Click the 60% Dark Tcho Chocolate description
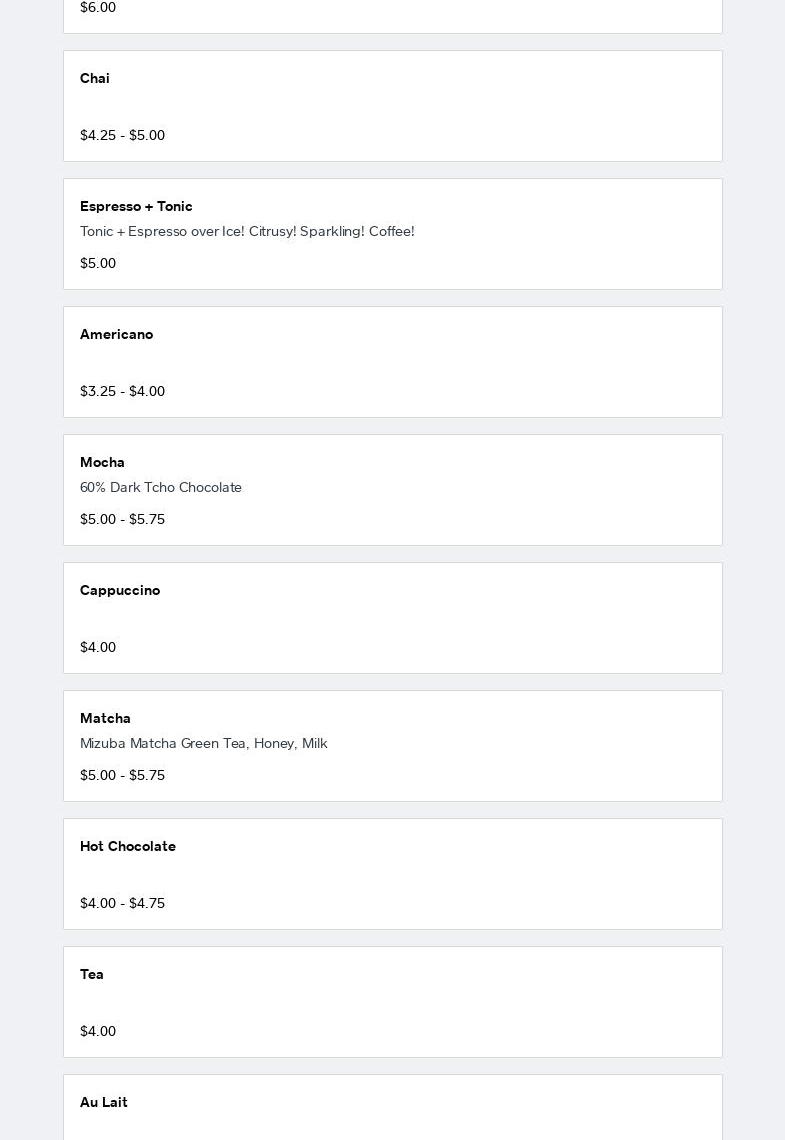Image resolution: width=785 pixels, height=1140 pixels. coord(161,487)
